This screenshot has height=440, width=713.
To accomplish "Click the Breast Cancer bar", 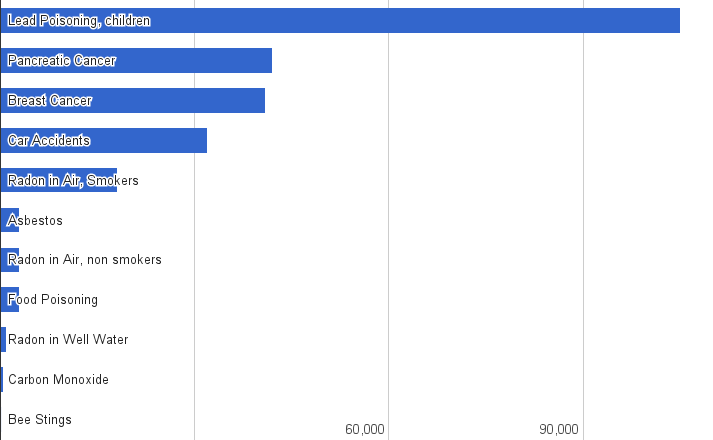I will pyautogui.click(x=133, y=100).
